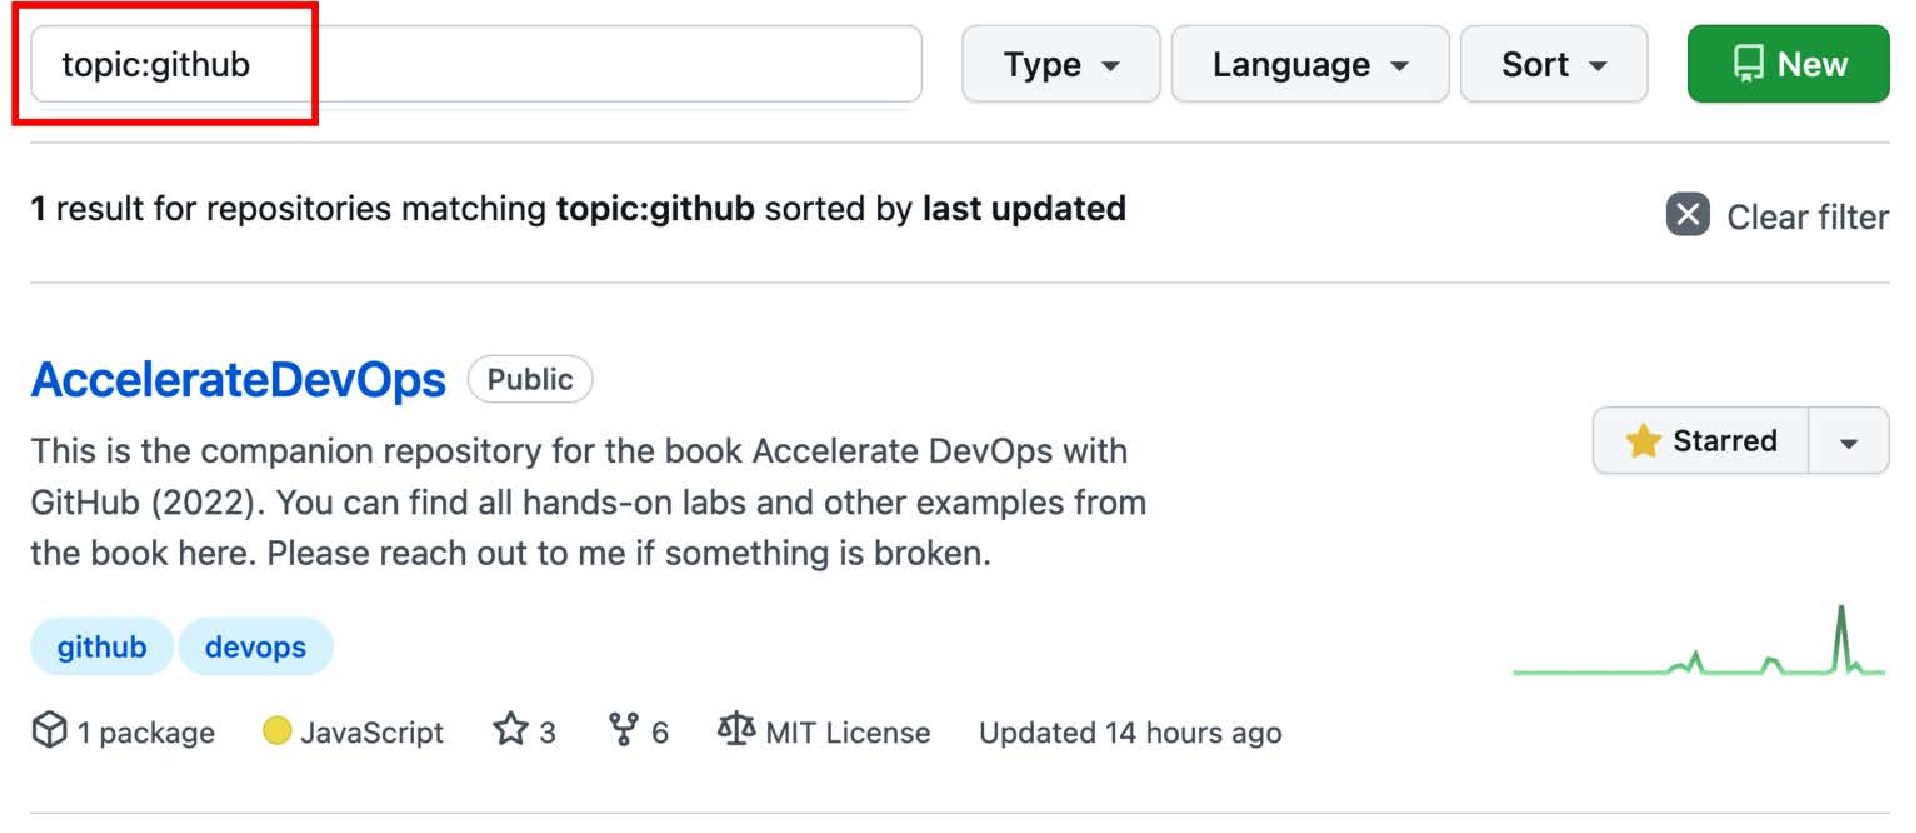The width and height of the screenshot is (1916, 833).
Task: Expand the star lists dropdown arrow
Action: tap(1848, 441)
